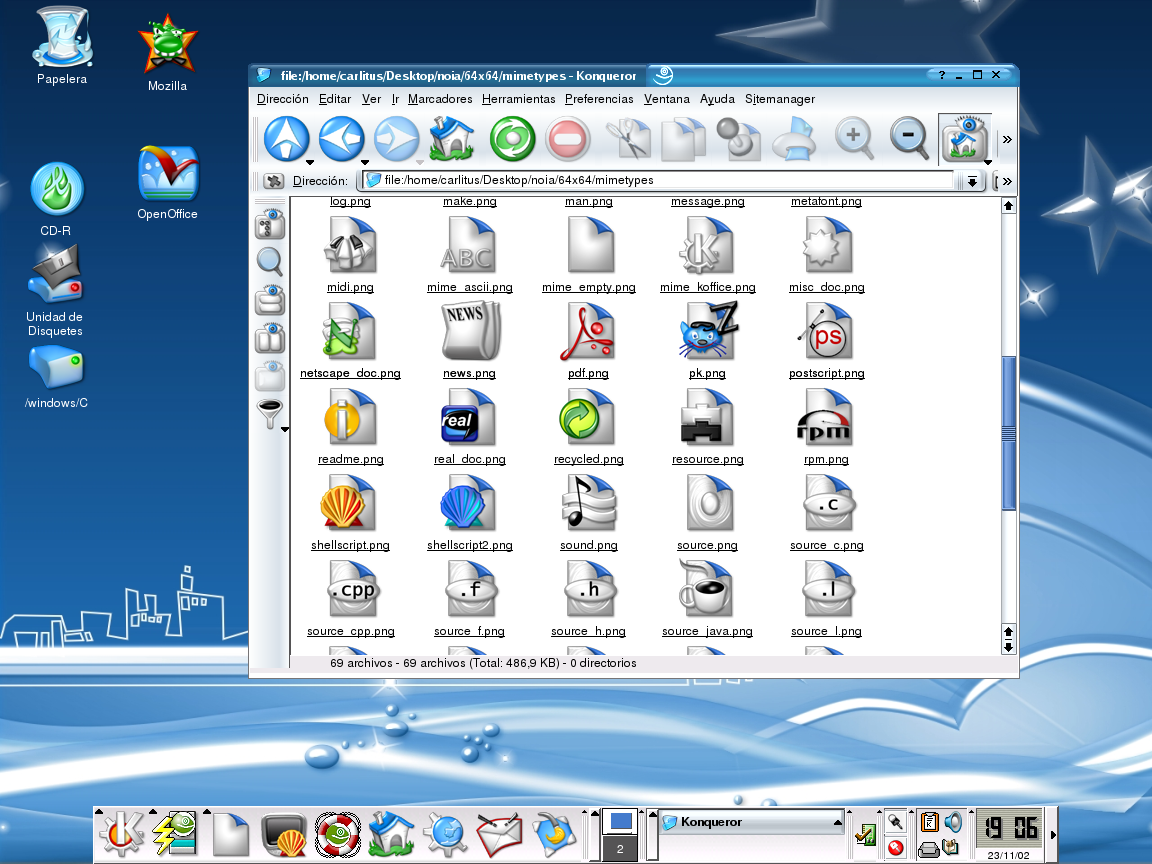
Task: Go back with the Back arrow button
Action: (x=341, y=138)
